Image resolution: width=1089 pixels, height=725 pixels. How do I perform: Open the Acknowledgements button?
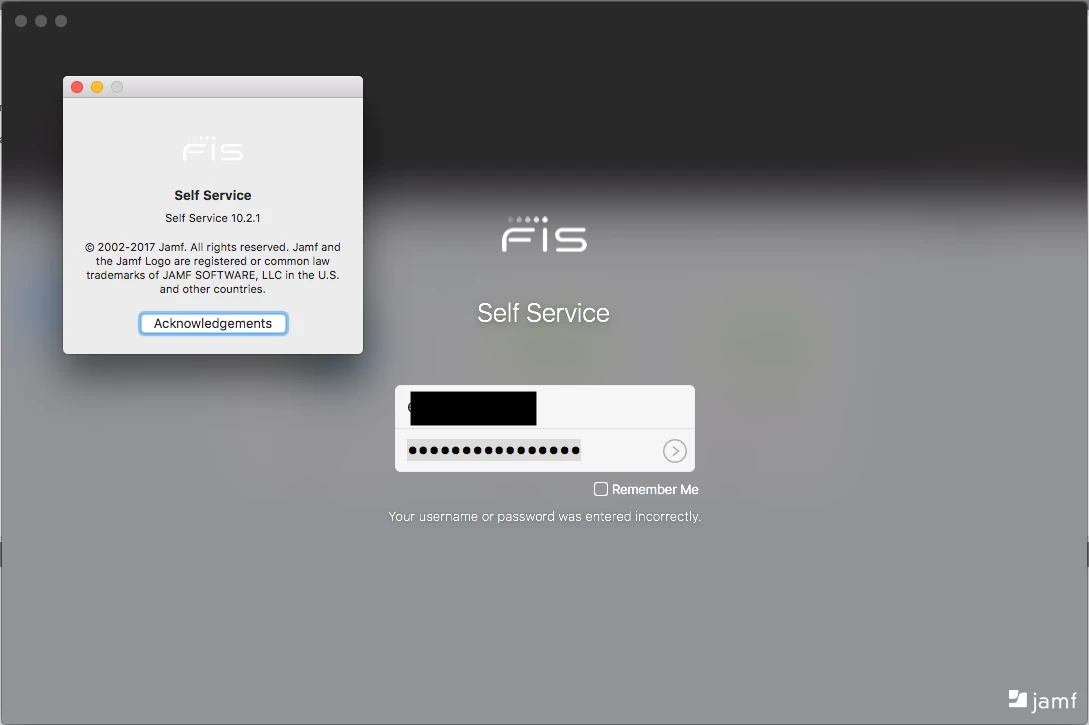click(x=213, y=324)
